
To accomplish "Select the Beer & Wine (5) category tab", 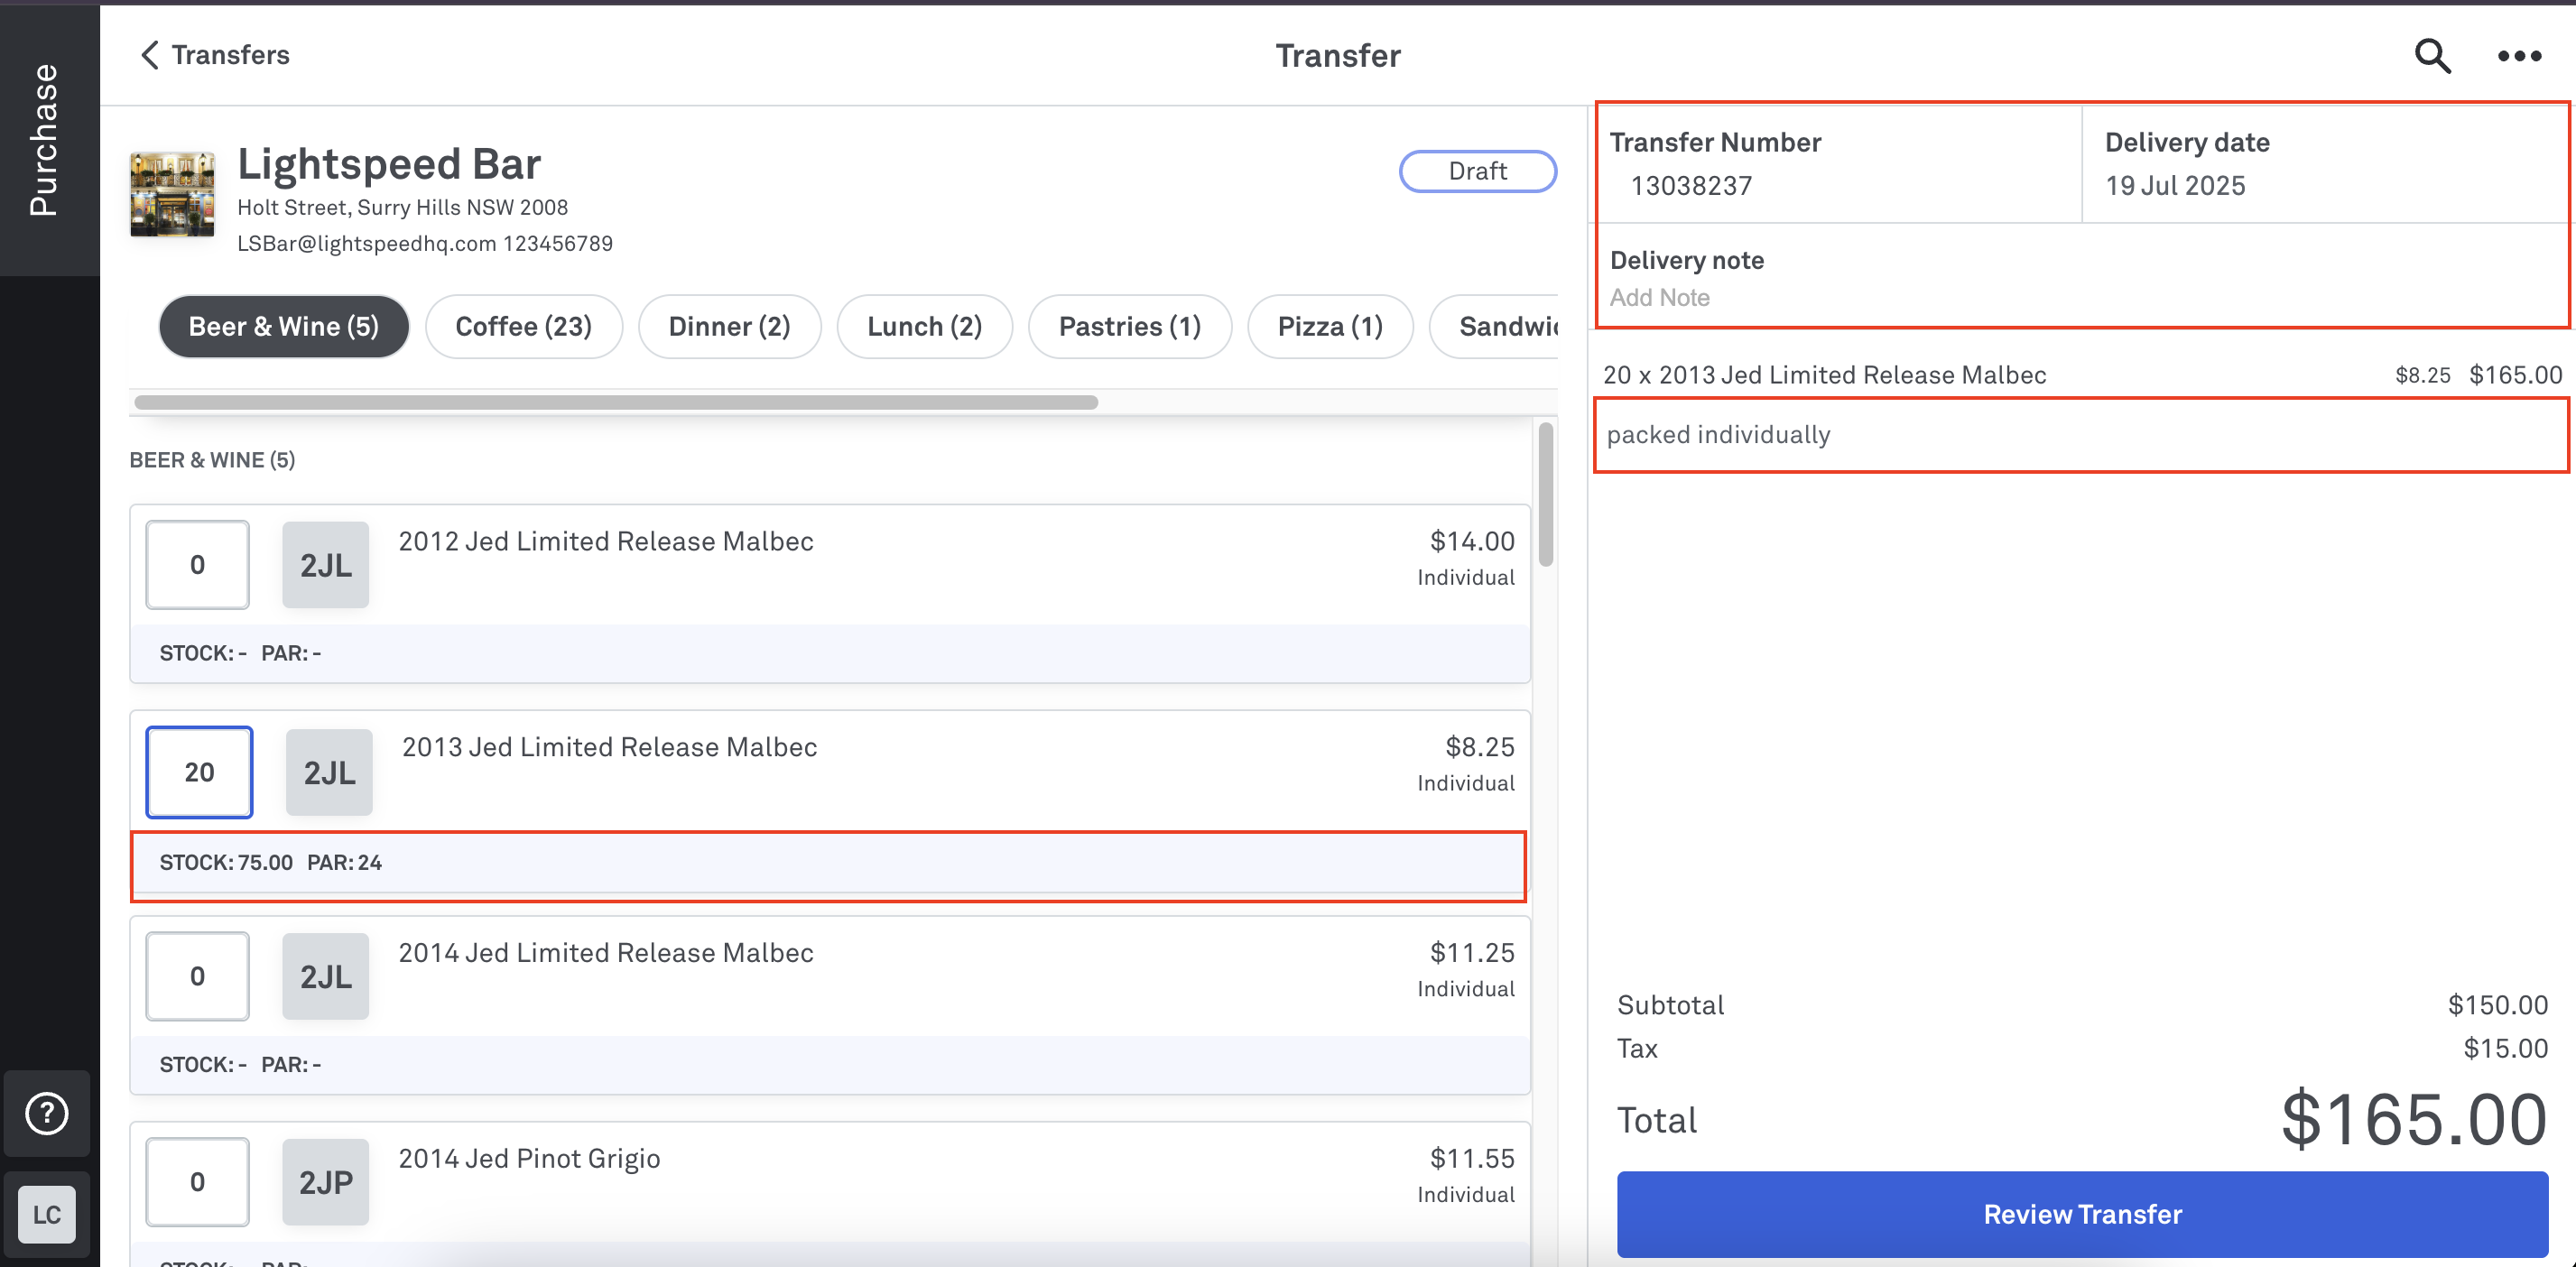I will pos(284,326).
